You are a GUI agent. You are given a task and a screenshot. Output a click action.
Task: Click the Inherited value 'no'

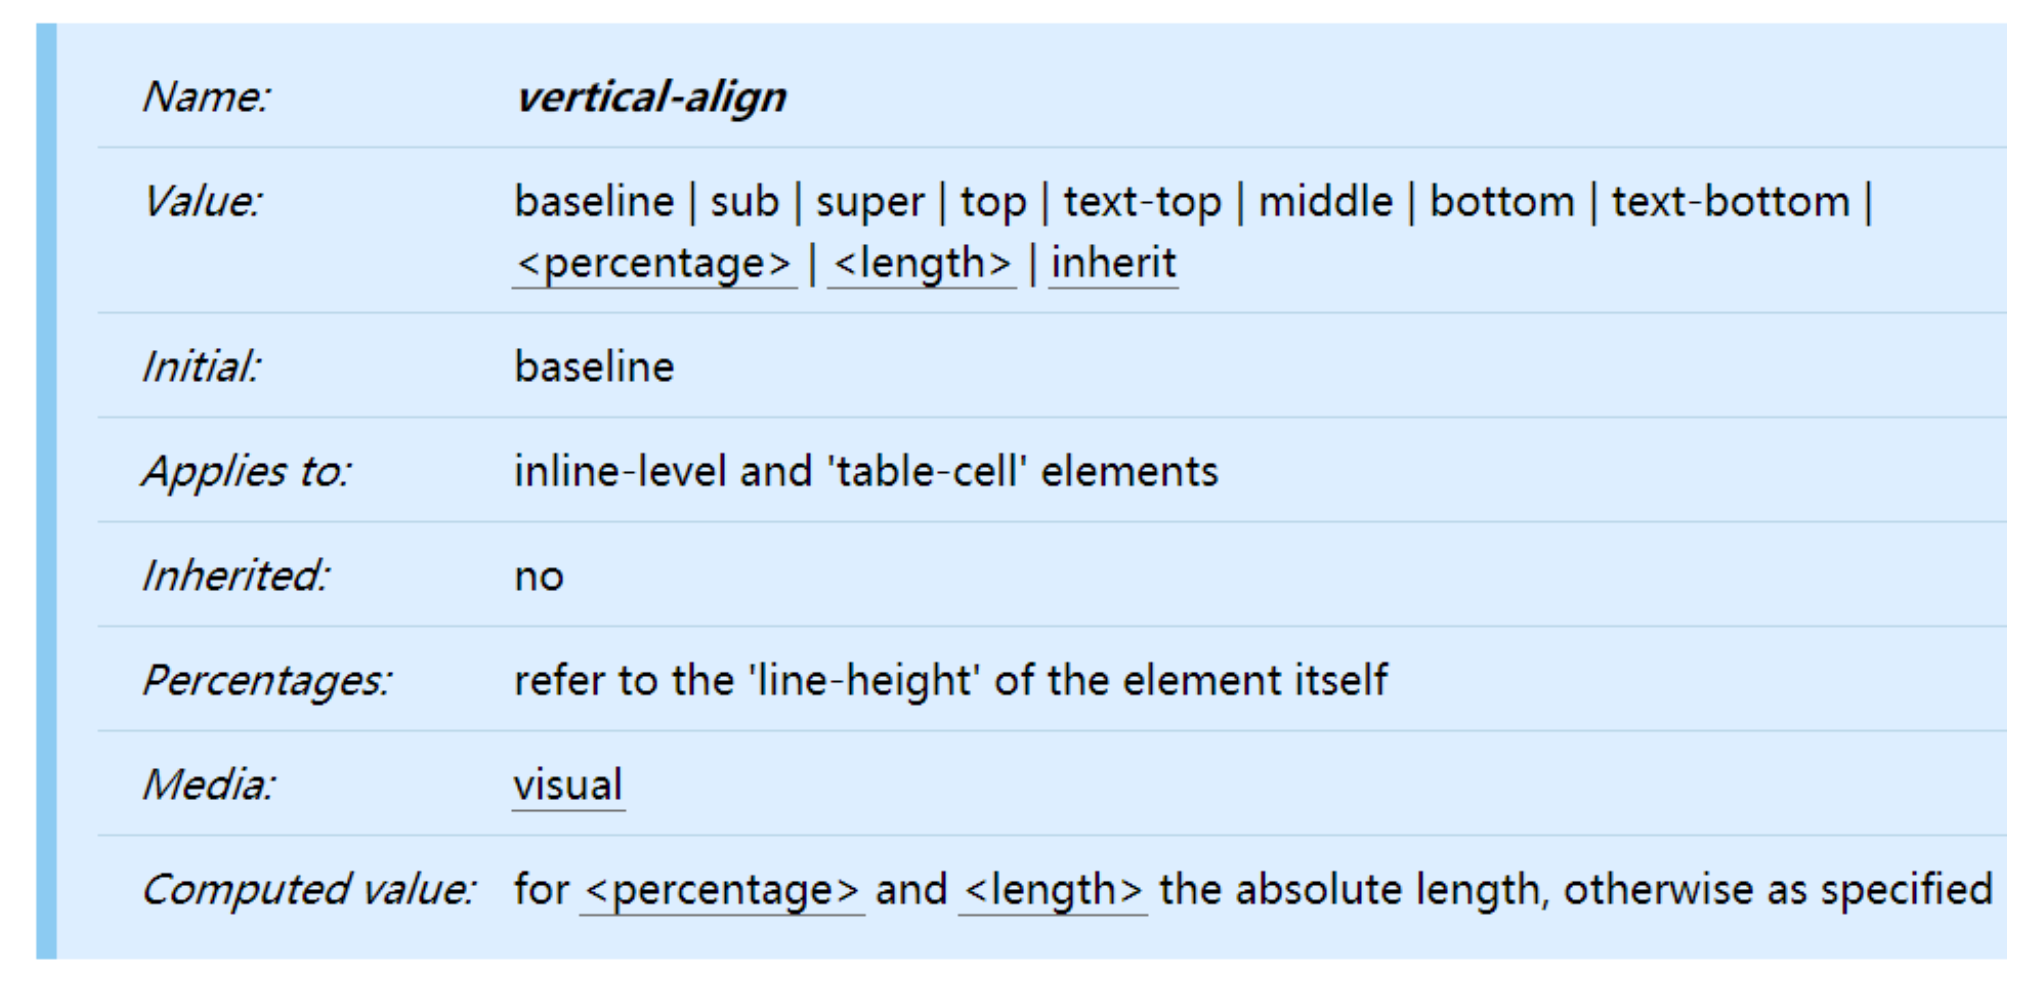pos(539,577)
